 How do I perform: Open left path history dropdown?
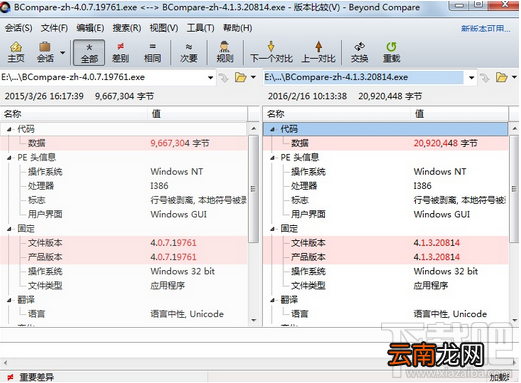210,78
